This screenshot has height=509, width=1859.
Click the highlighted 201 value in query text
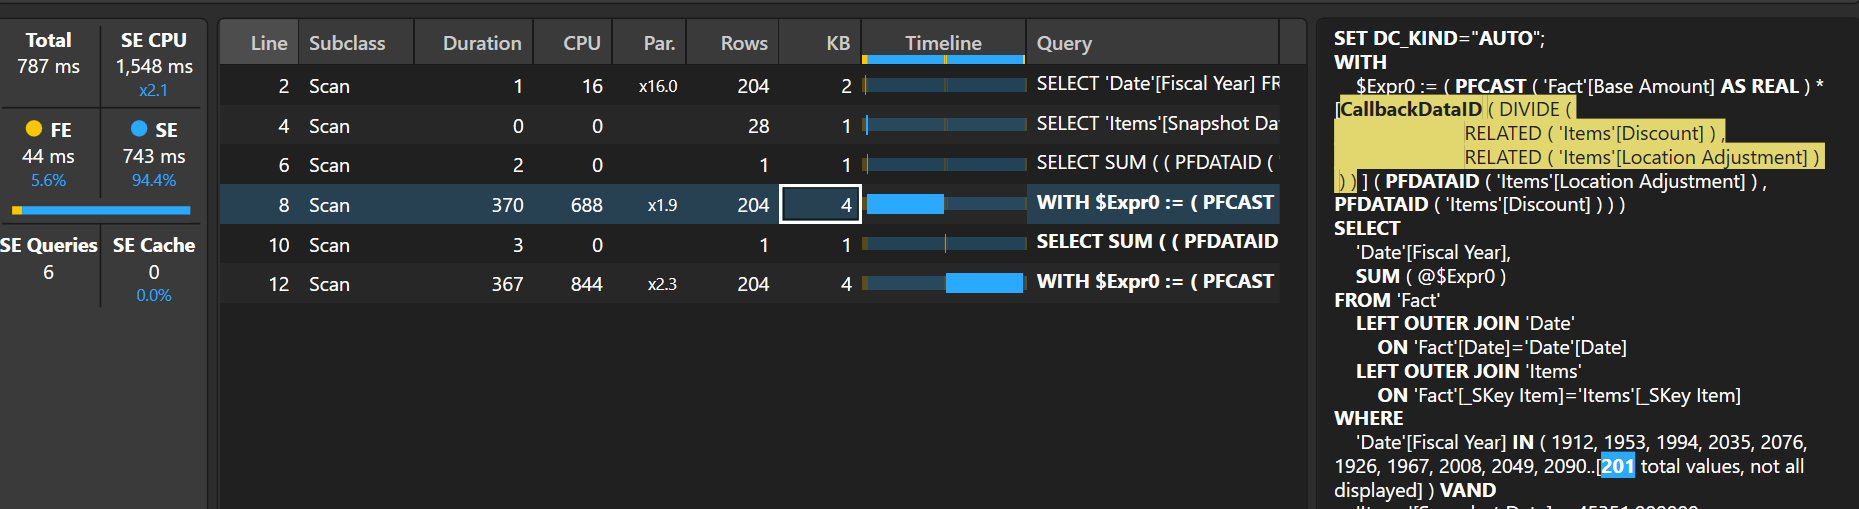1617,466
